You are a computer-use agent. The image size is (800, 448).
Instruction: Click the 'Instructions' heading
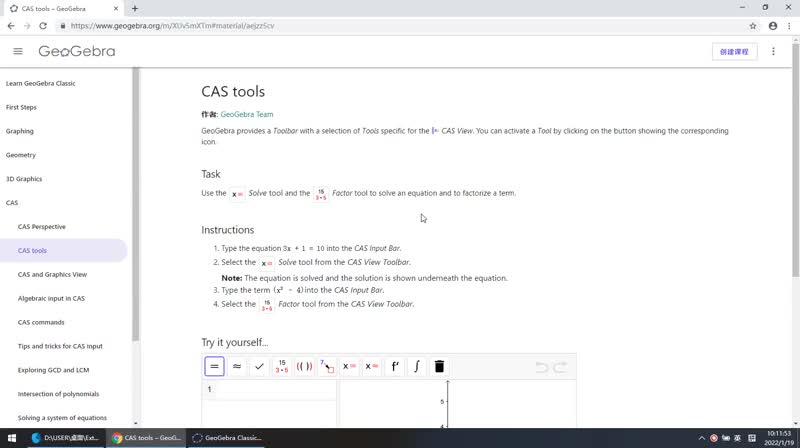[x=228, y=230]
